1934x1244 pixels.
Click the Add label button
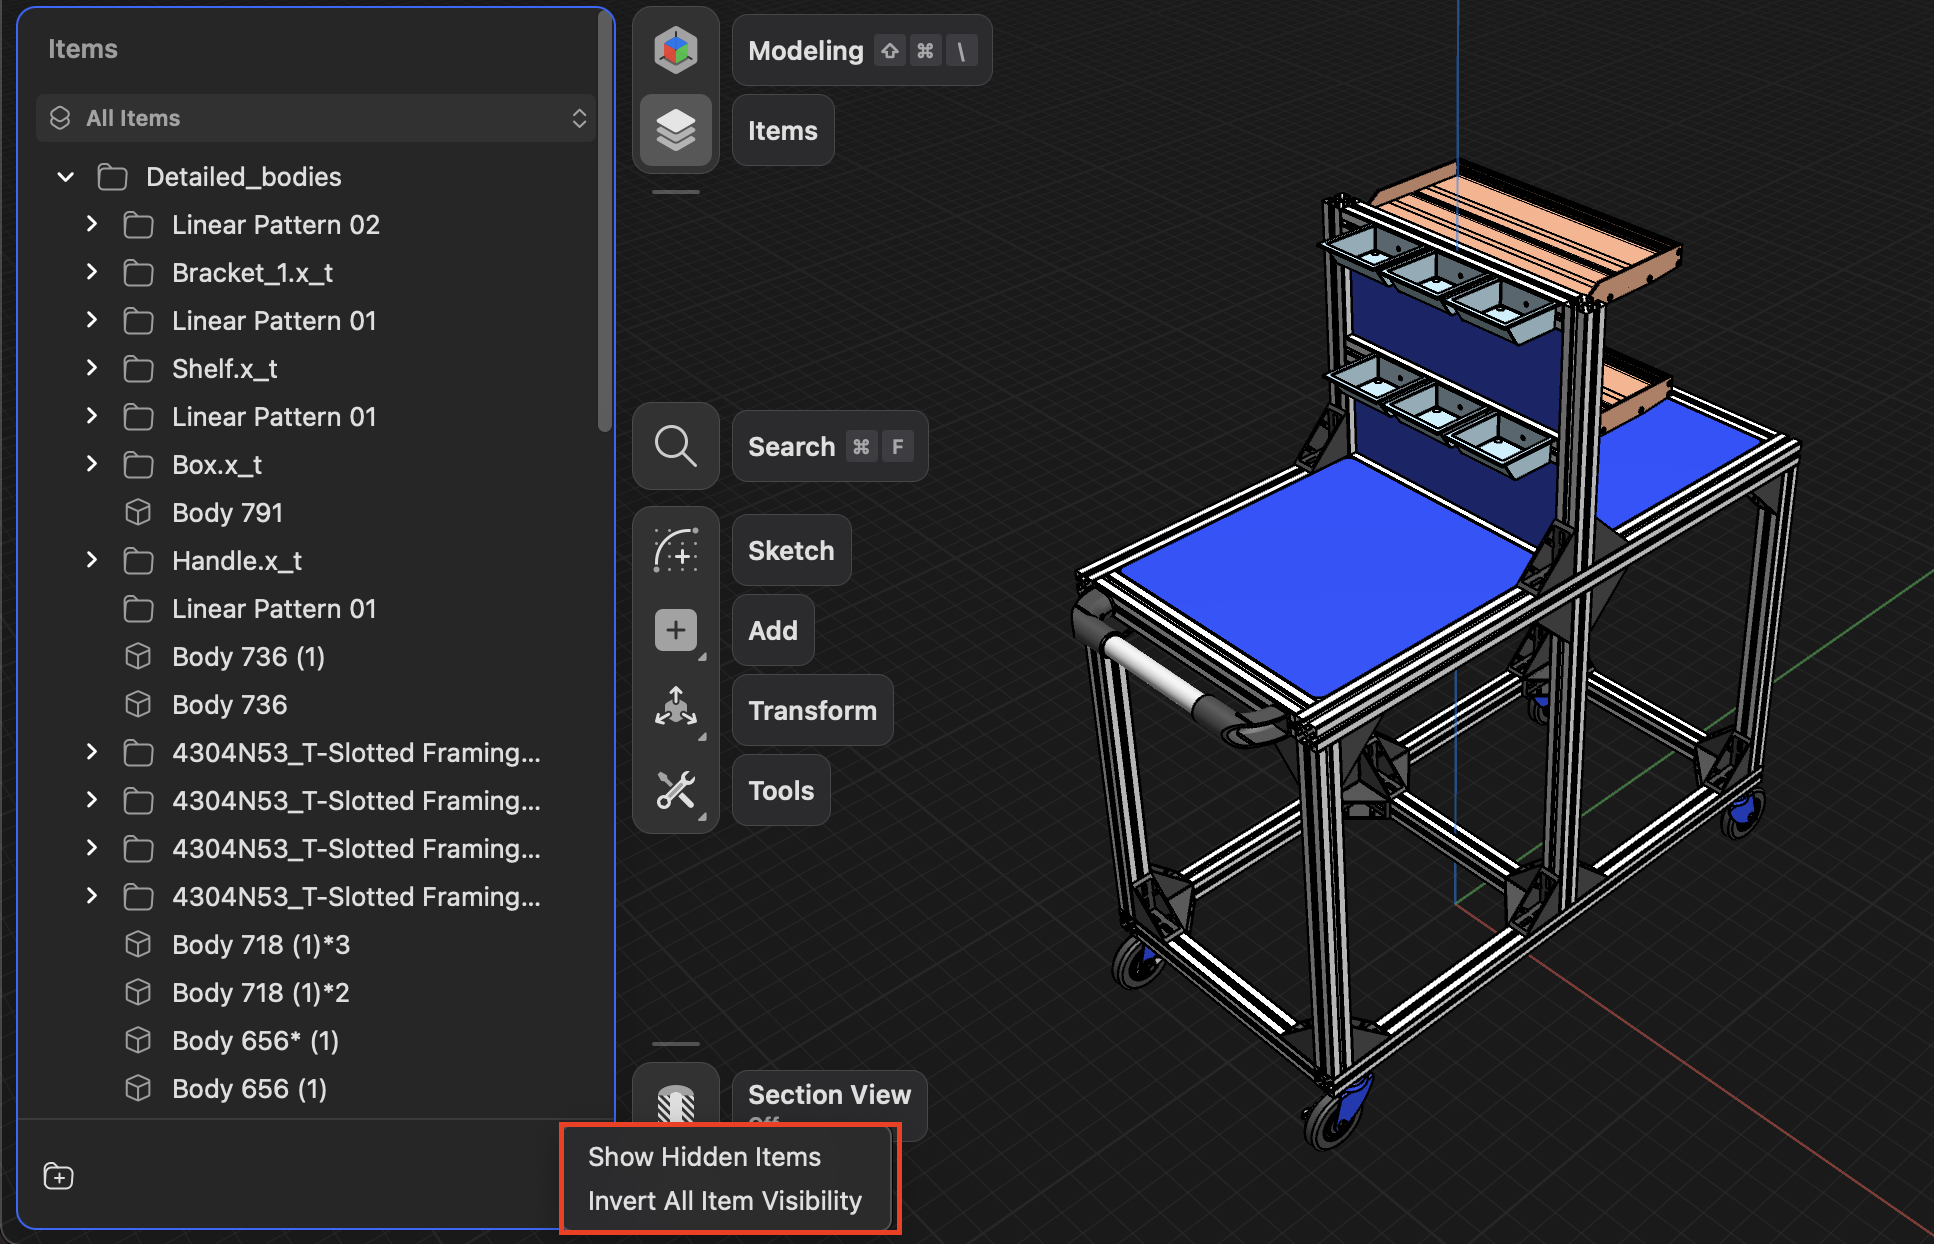point(773,631)
